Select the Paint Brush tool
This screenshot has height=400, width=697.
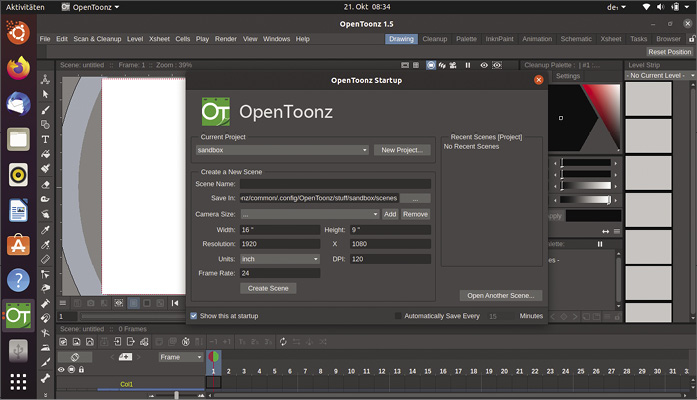[45, 169]
